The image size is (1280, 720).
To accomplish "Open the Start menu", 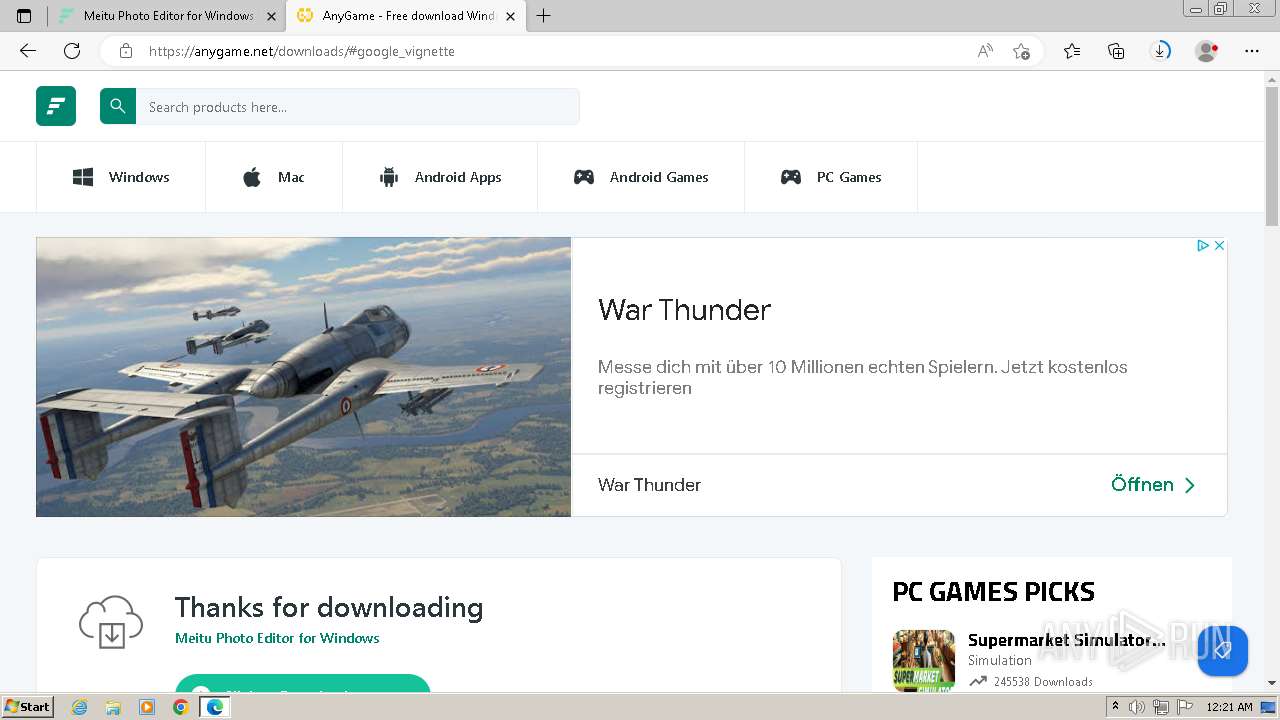I will point(28,707).
